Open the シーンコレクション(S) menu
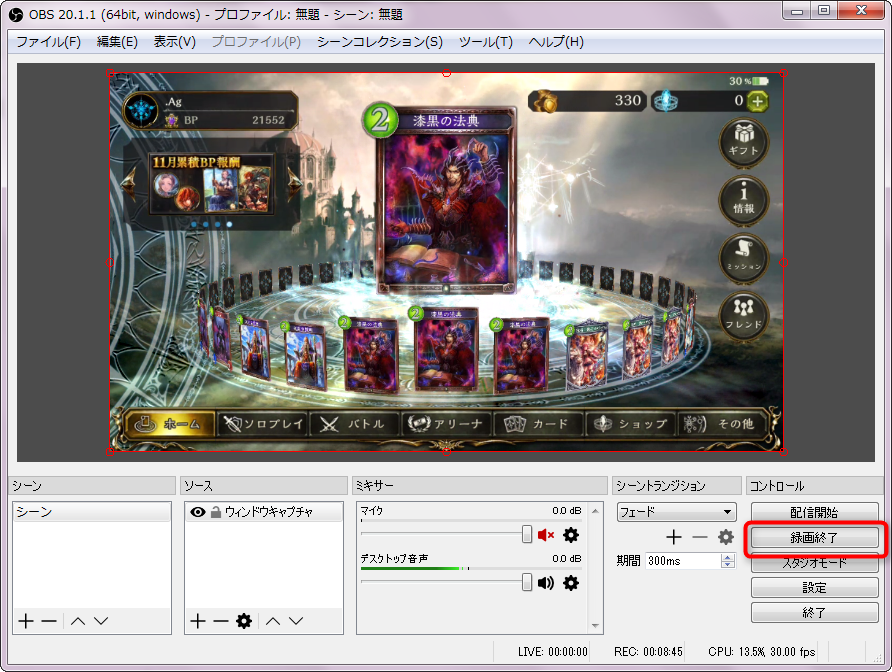The height and width of the screenshot is (672, 892). [379, 42]
